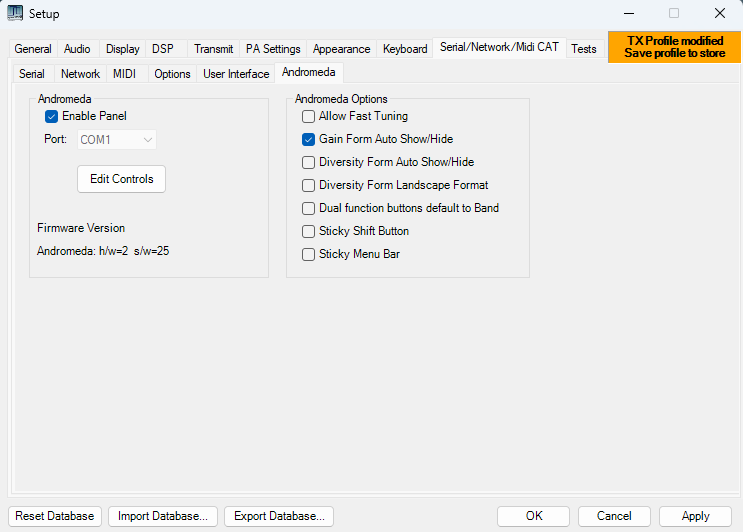This screenshot has height=532, width=743.
Task: Select the Andromeda sub-tab
Action: [308, 72]
